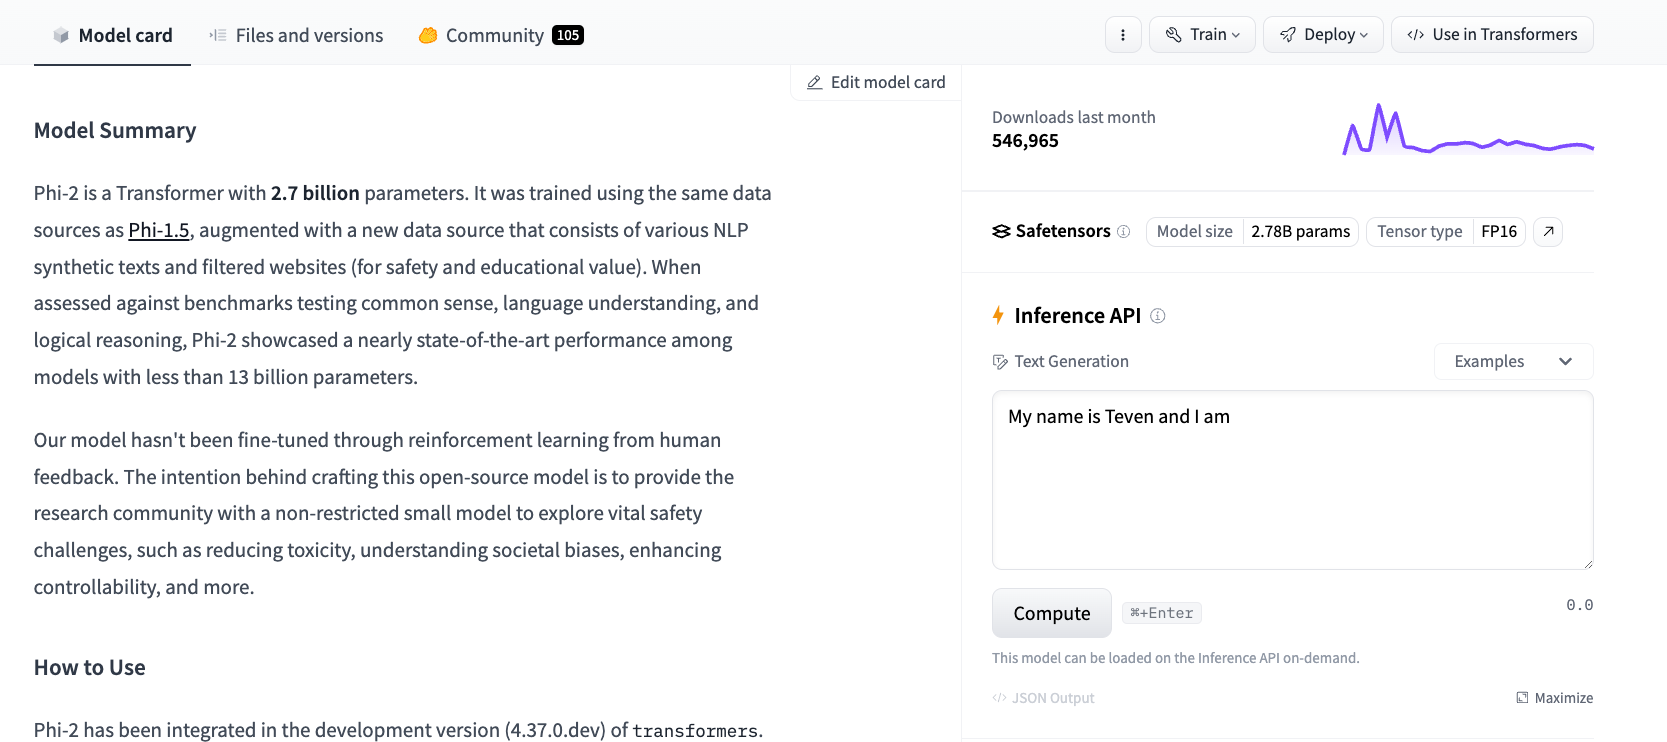Expand the Deploy dropdown
The image size is (1667, 742).
tap(1323, 35)
